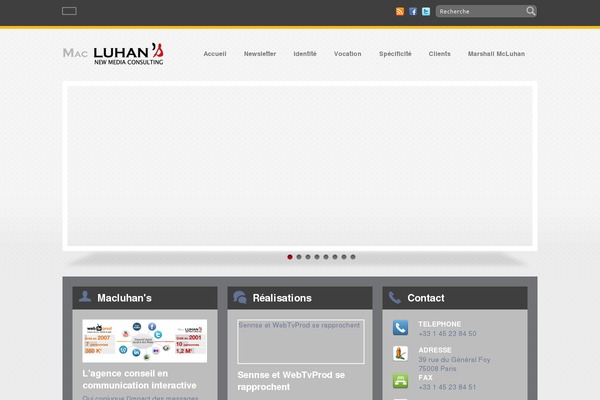
Task: Open the Twitter icon in top bar
Action: pyautogui.click(x=426, y=11)
